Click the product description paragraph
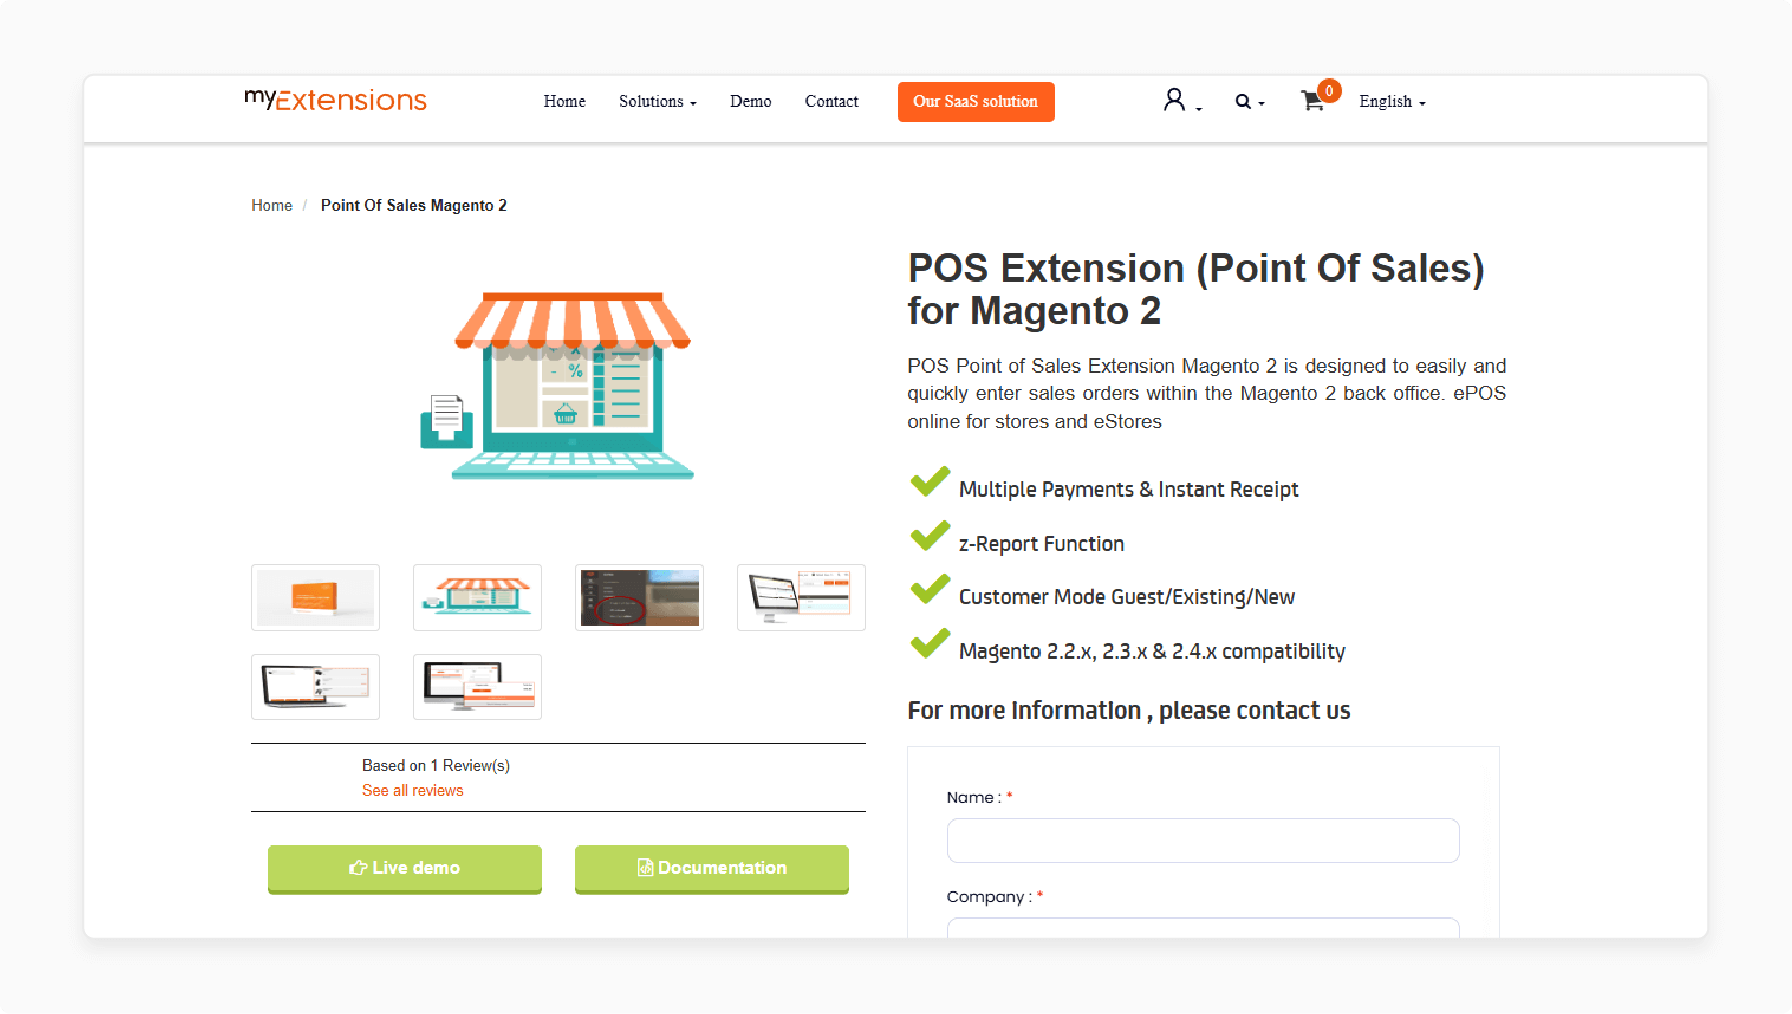Screen dimensions: 1792x1014 [x=1206, y=394]
